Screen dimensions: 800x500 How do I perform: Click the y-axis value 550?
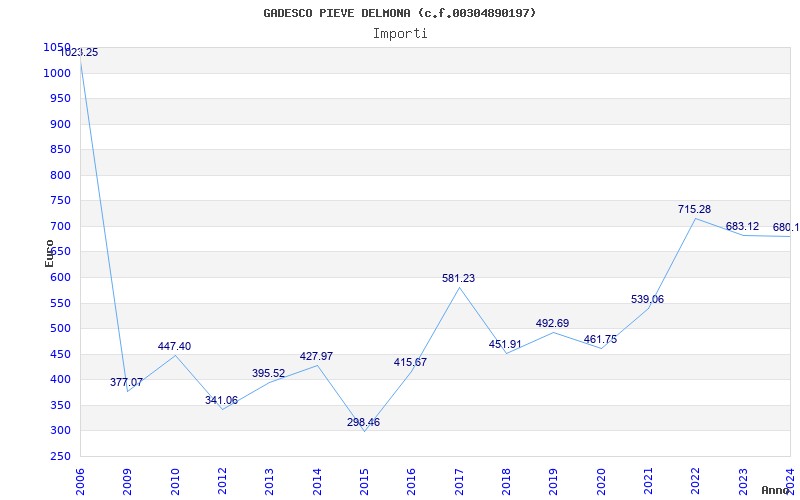(60, 304)
